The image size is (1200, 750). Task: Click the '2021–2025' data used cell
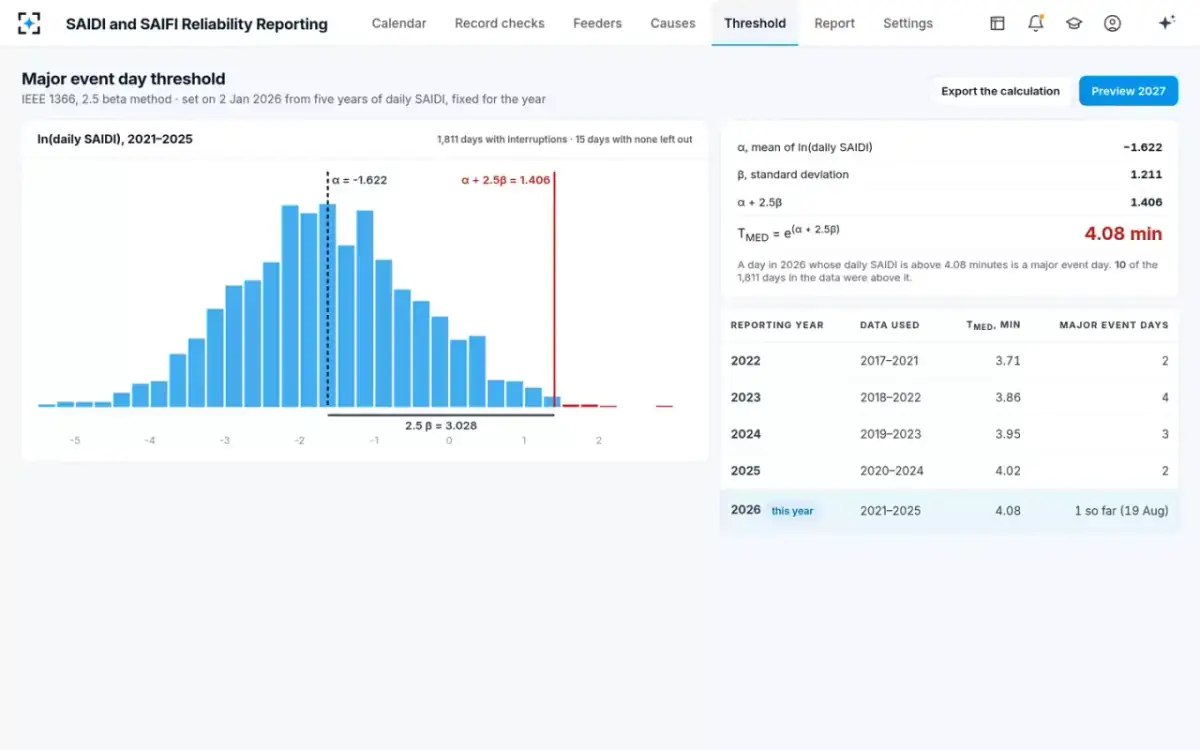click(890, 511)
